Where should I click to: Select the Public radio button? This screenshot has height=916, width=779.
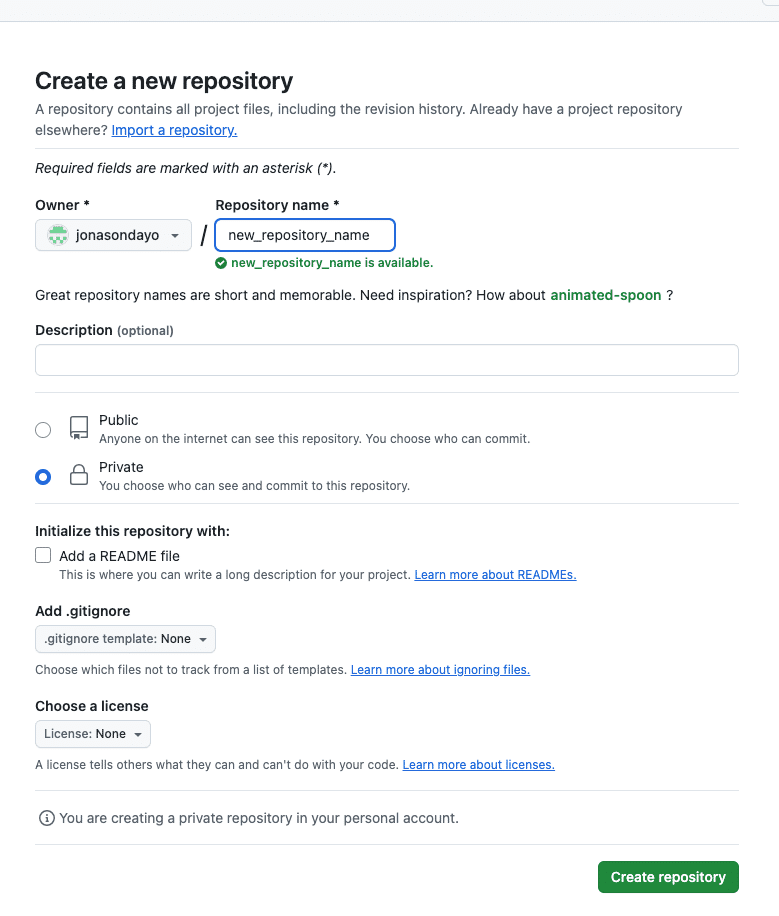(x=43, y=430)
